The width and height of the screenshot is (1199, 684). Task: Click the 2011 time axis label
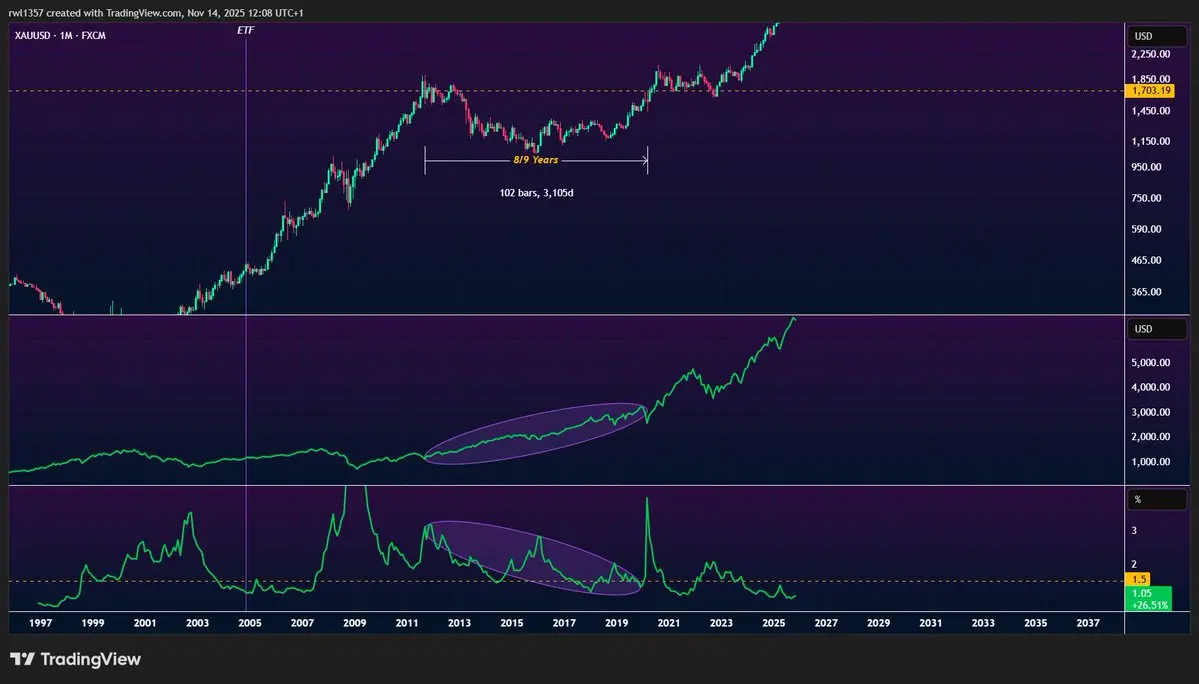tap(407, 623)
